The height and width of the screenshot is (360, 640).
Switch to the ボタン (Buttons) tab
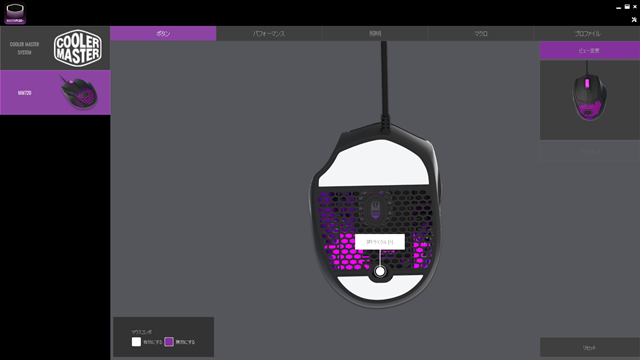tap(163, 33)
